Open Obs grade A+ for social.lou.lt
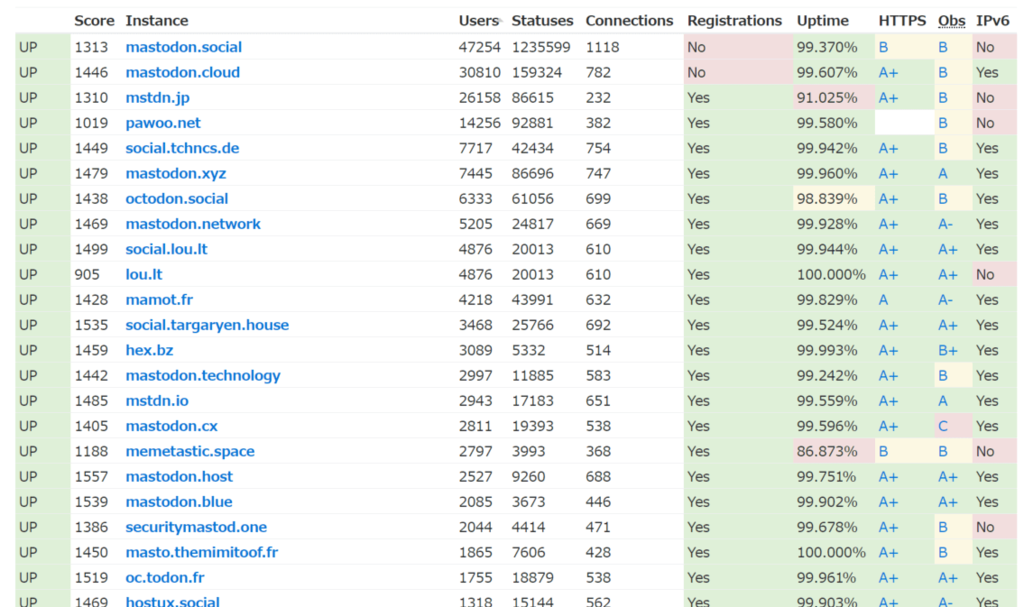1024x607 pixels. (948, 250)
